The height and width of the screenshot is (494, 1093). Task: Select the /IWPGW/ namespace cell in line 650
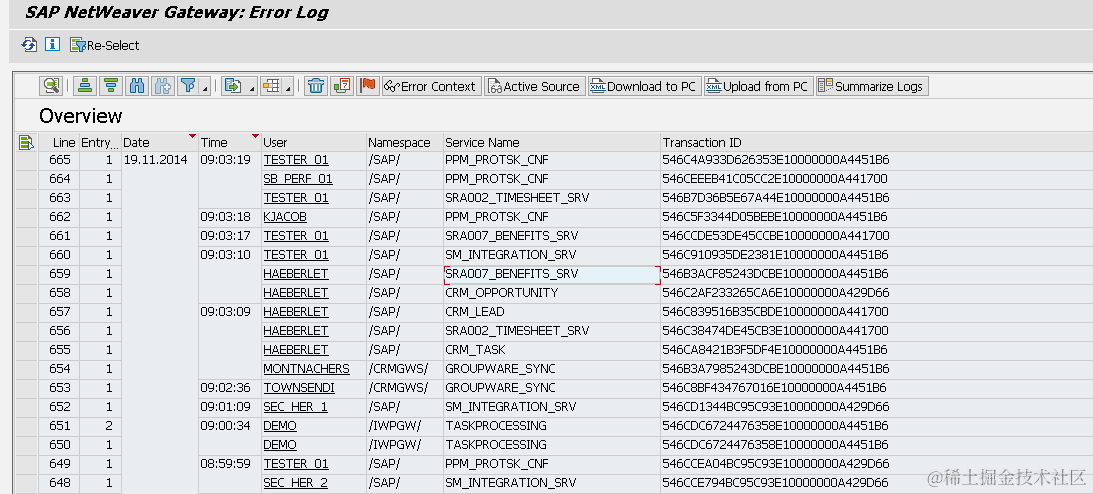click(x=405, y=445)
